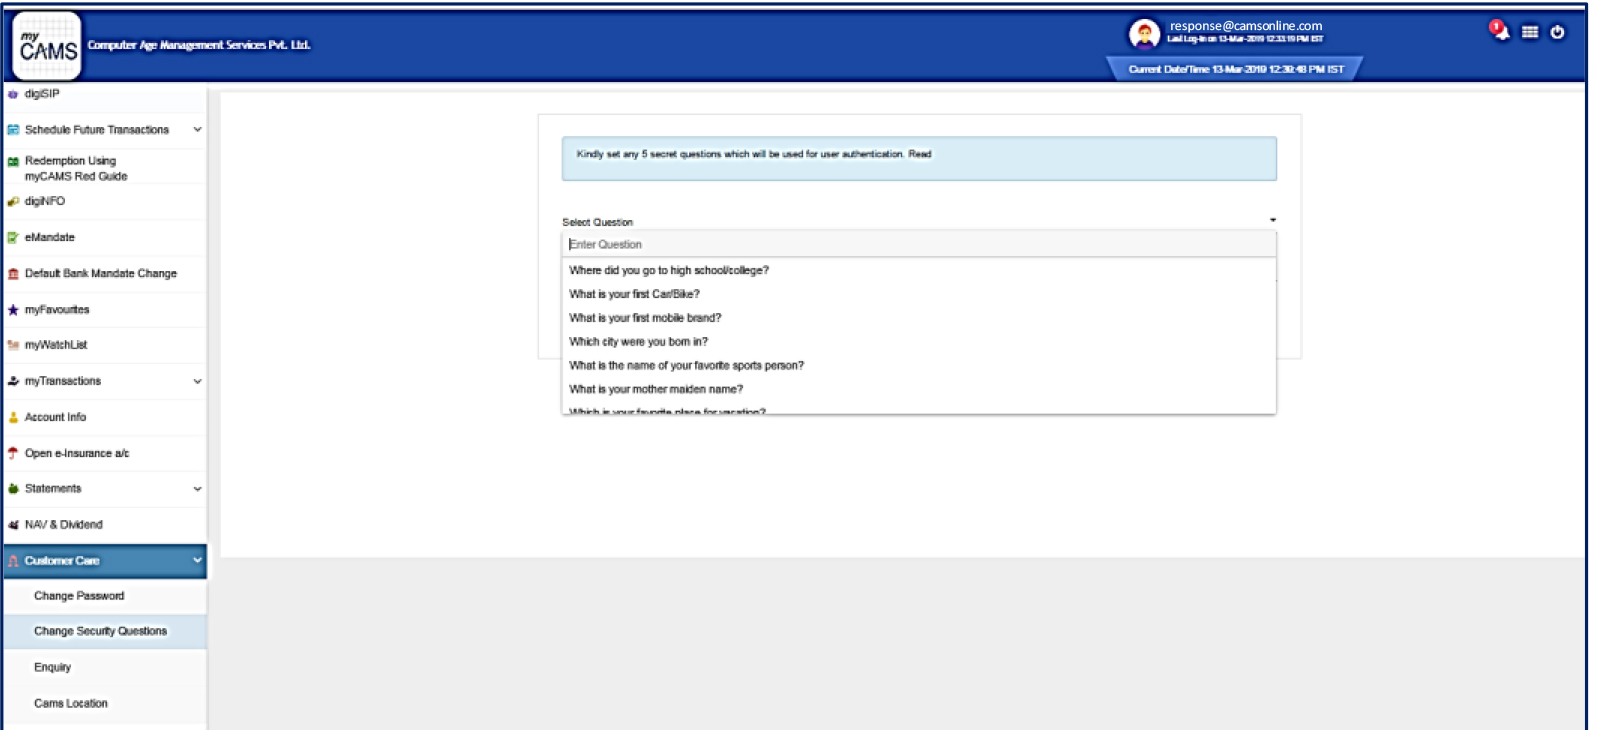Expand the myTransactions section
Screen dimensions: 1600x730
click(x=197, y=381)
